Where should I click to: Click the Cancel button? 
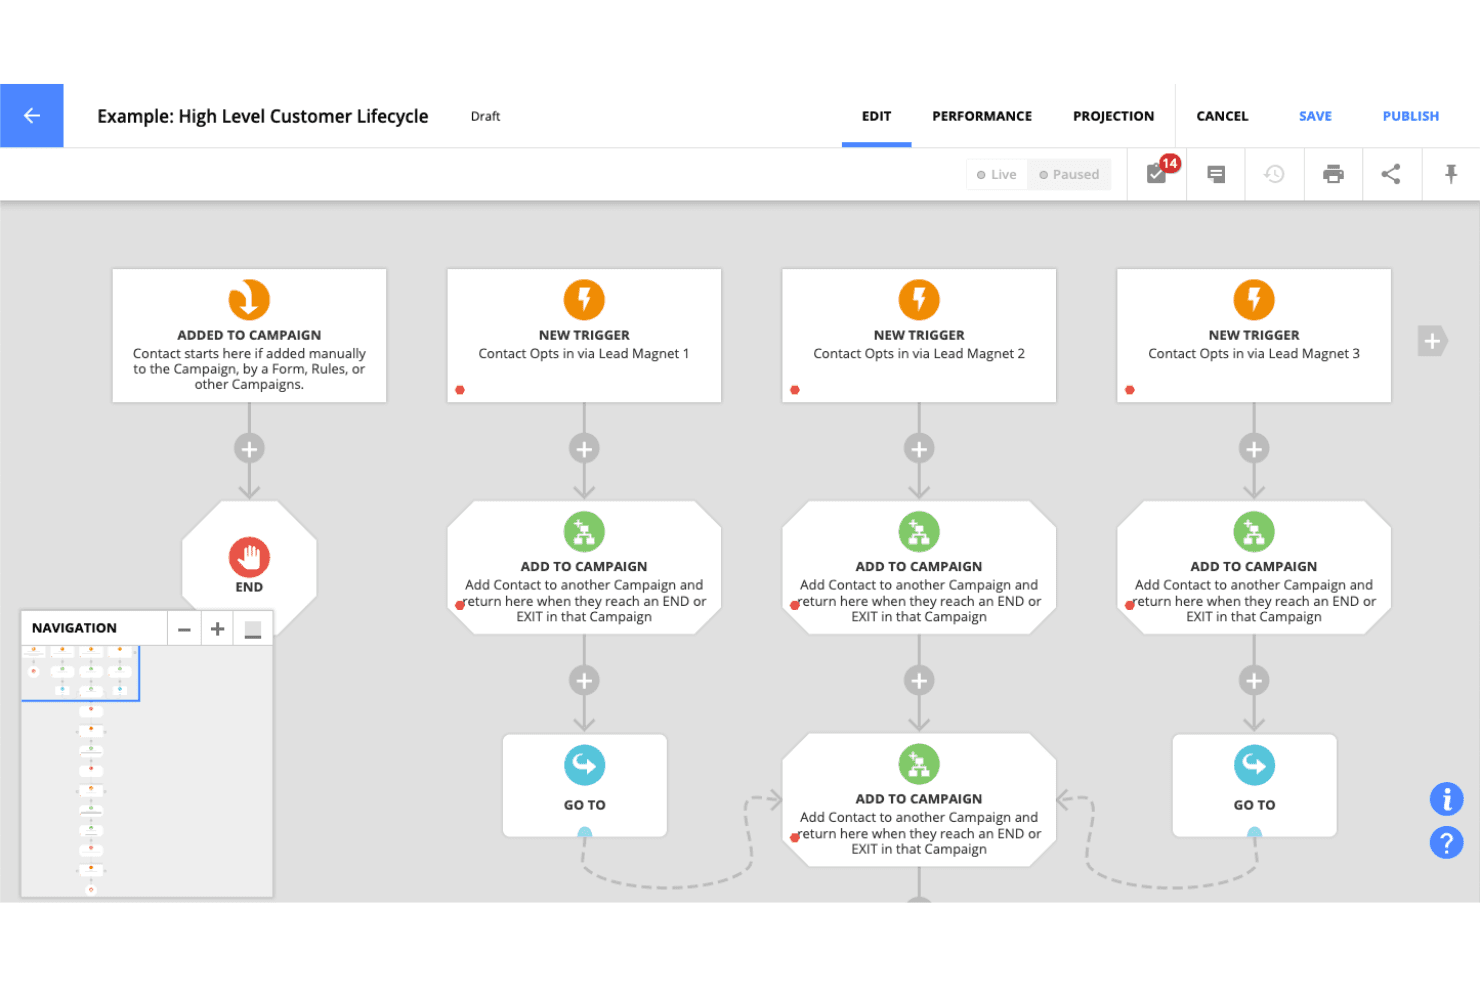(x=1222, y=116)
